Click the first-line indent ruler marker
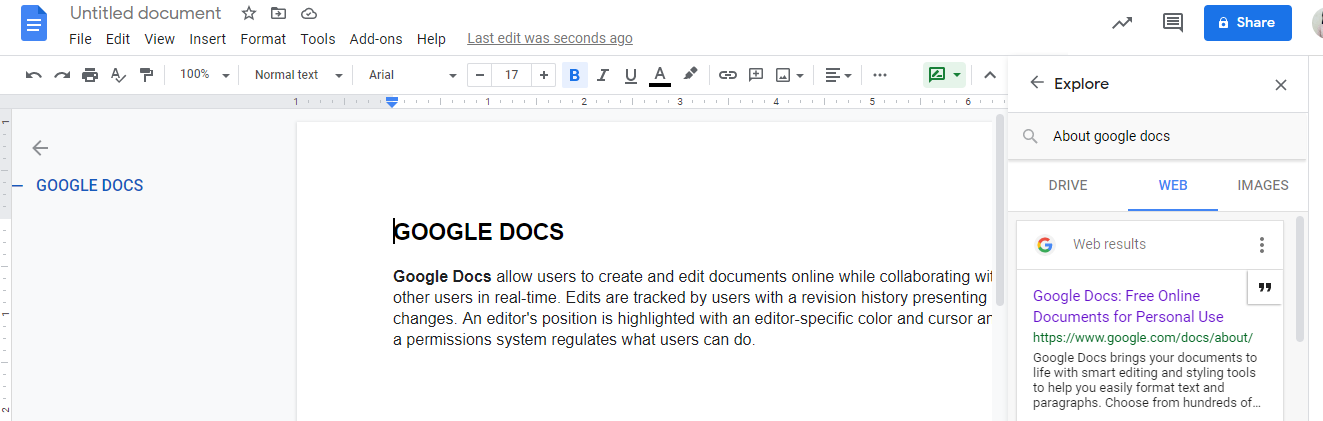The image size is (1323, 421). point(392,98)
